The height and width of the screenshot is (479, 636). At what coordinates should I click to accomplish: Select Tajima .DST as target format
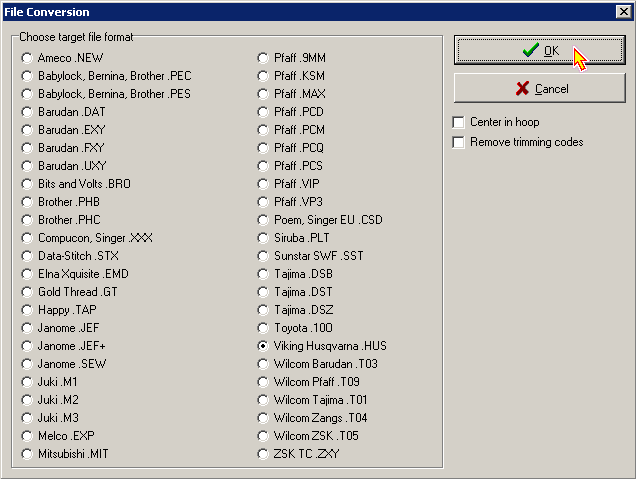tap(264, 292)
